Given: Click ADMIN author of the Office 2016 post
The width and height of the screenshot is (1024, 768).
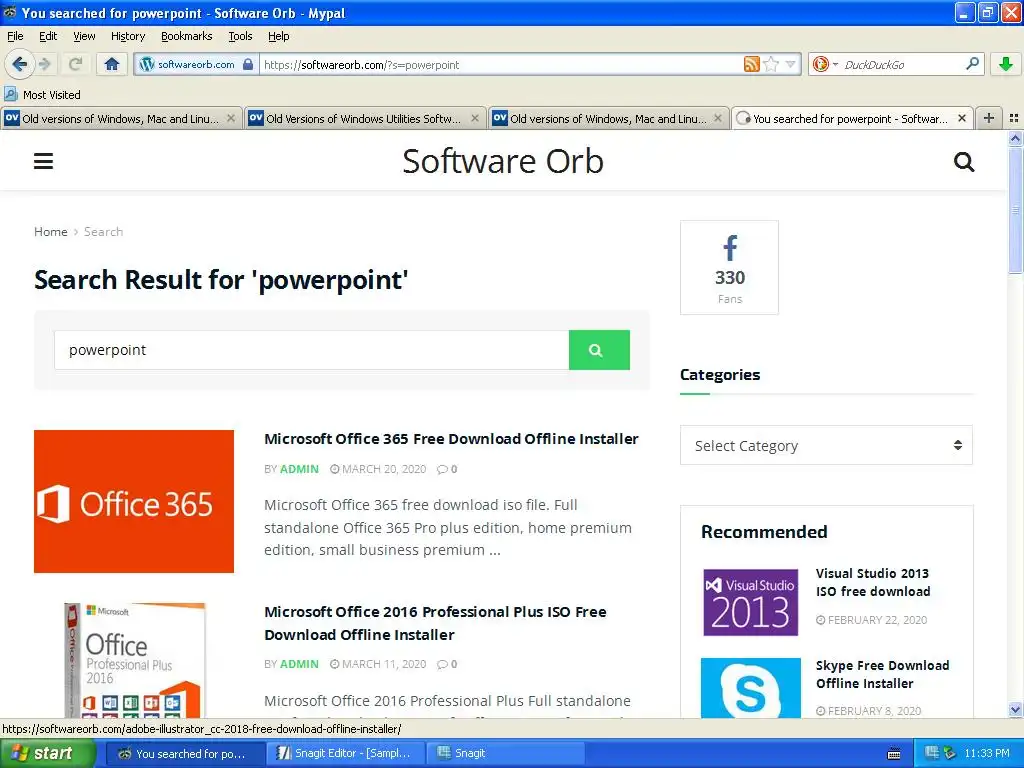Looking at the screenshot, I should click(x=299, y=664).
